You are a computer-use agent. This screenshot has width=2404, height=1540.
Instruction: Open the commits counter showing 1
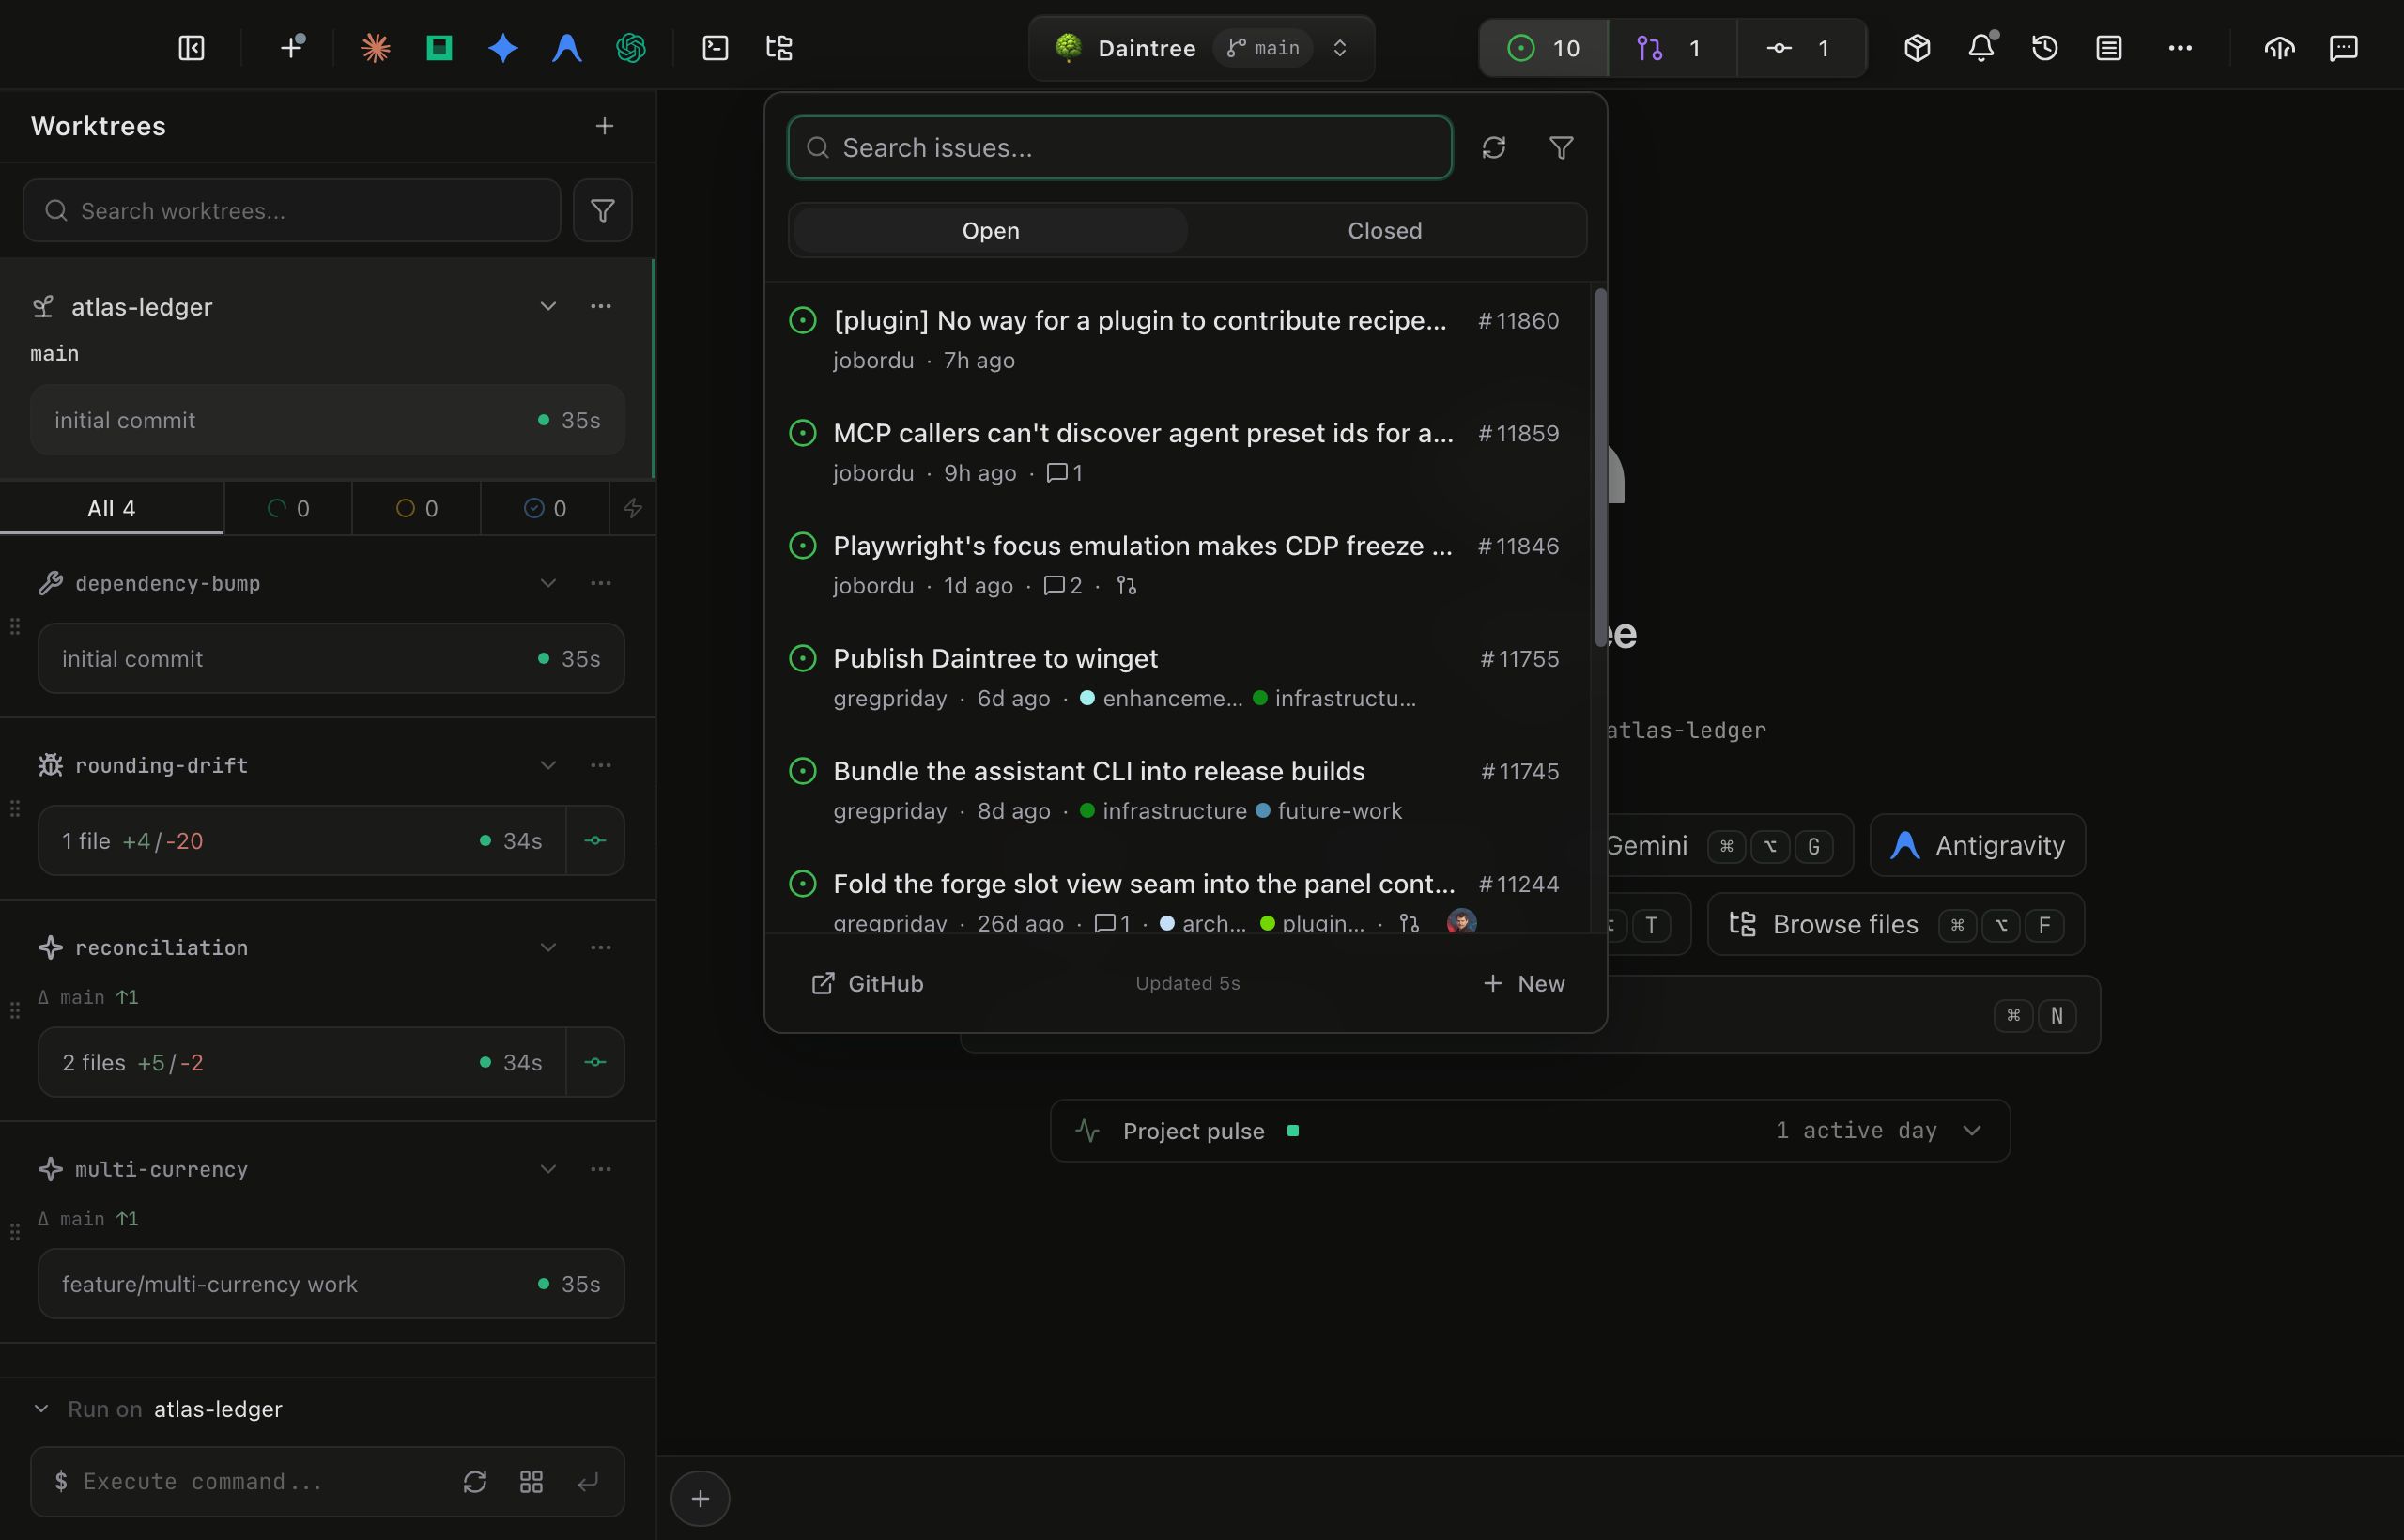pyautogui.click(x=1801, y=48)
